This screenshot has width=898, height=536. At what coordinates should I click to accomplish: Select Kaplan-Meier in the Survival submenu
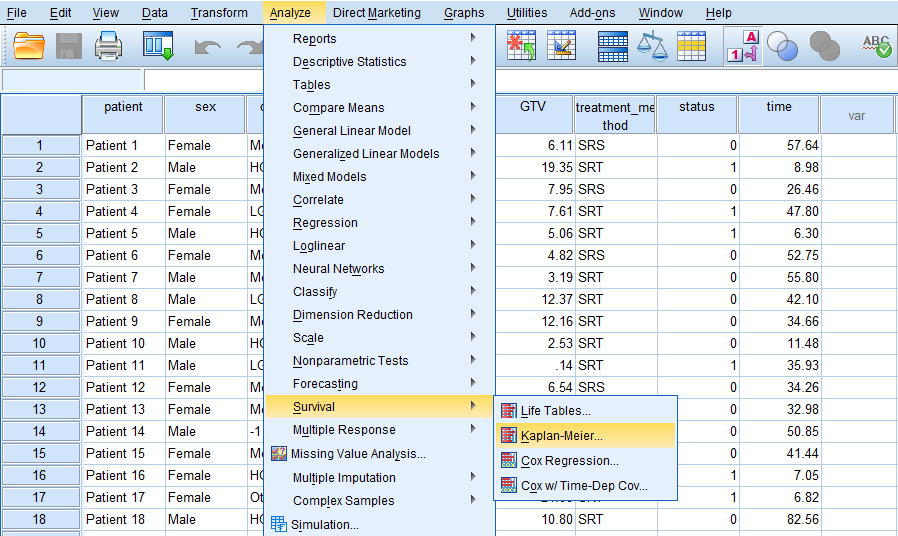[x=585, y=436]
